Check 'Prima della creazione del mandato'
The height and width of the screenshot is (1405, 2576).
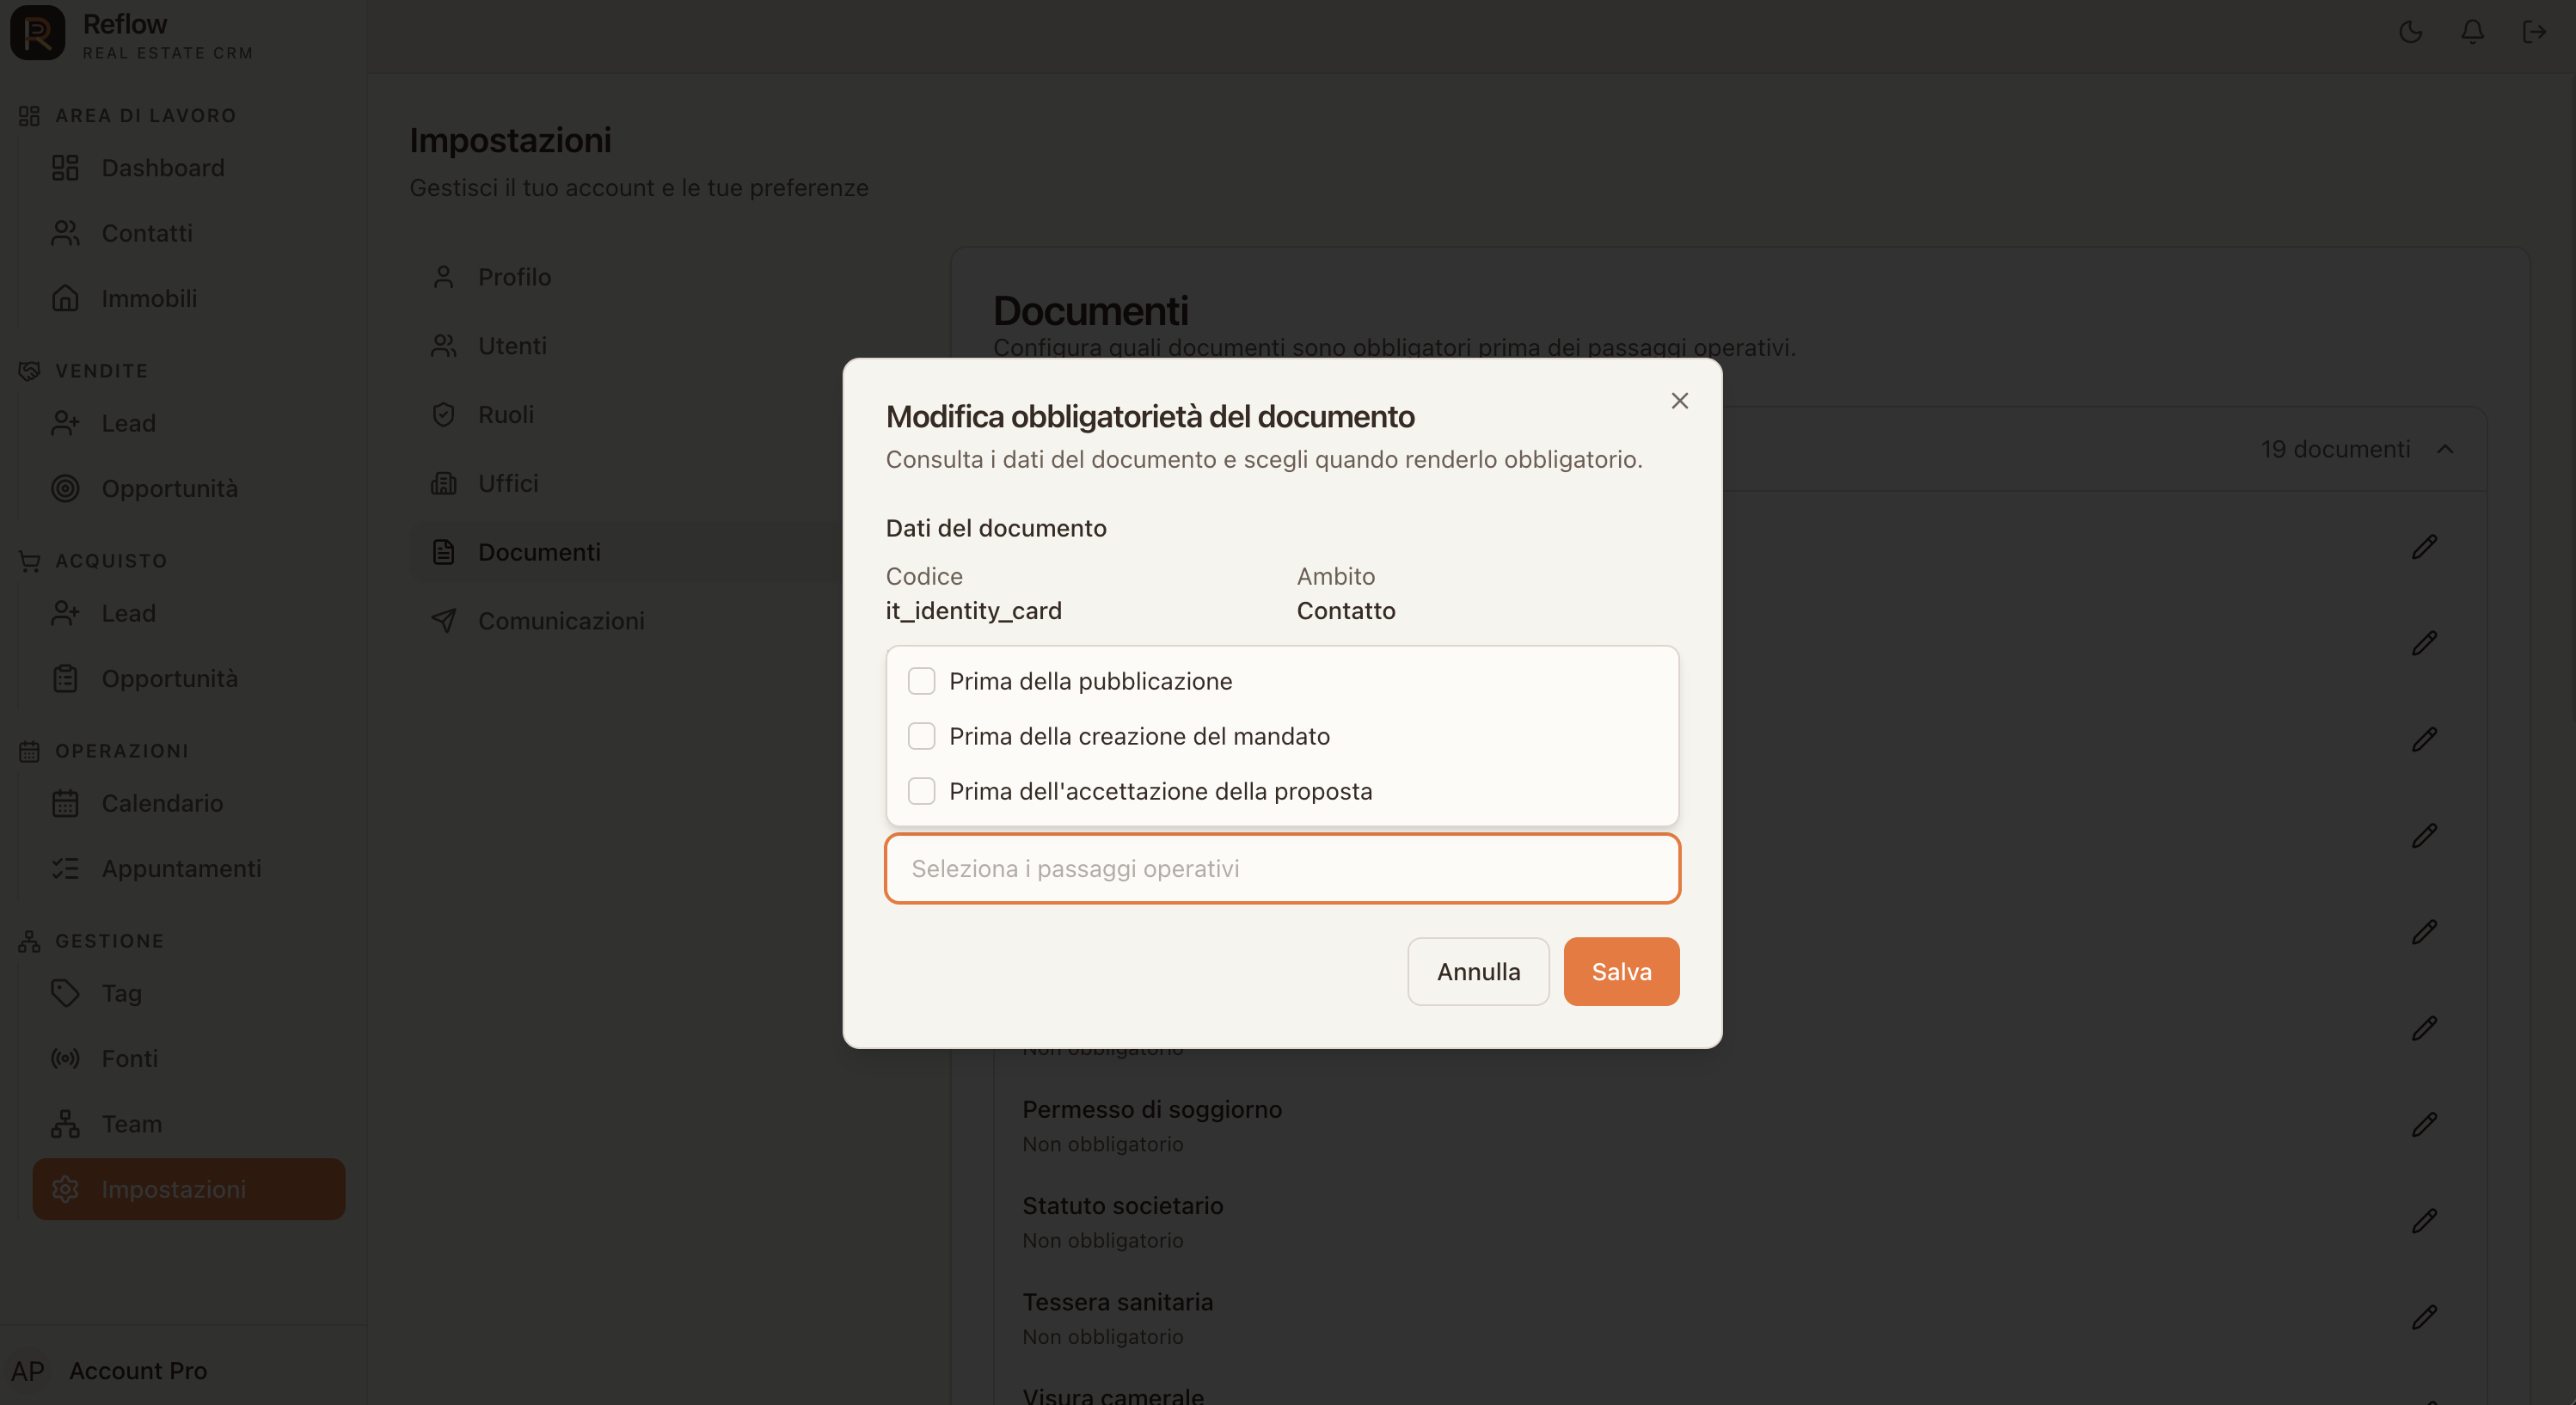921,736
